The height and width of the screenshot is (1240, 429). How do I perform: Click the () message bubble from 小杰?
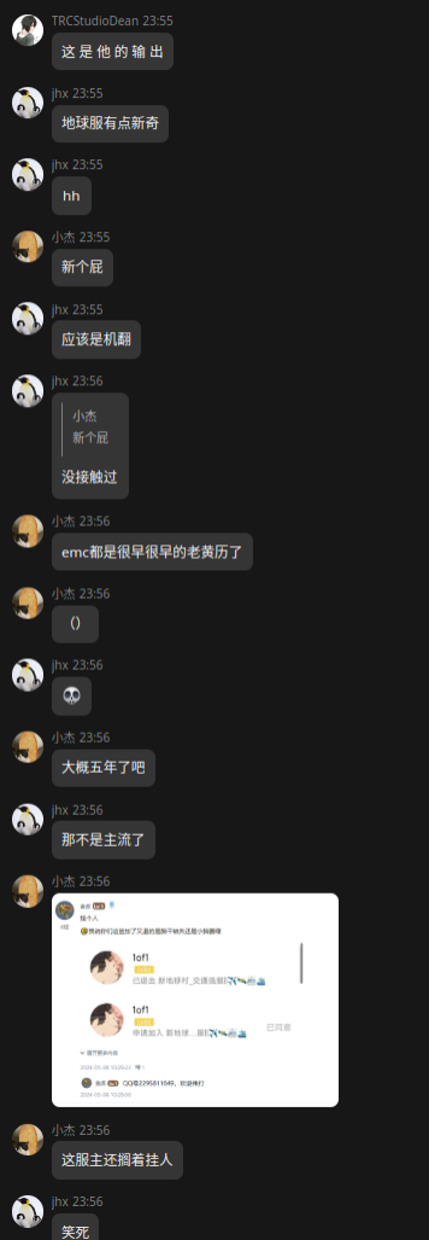pyautogui.click(x=75, y=624)
